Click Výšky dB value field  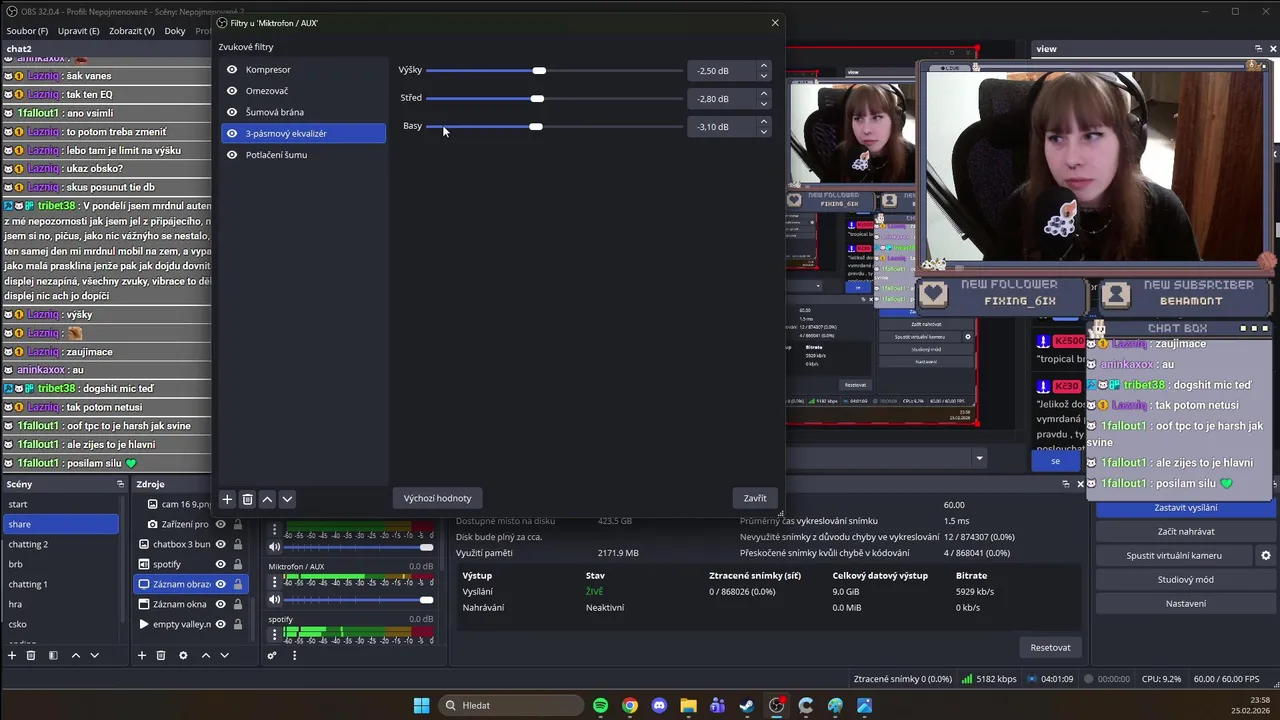tap(722, 71)
